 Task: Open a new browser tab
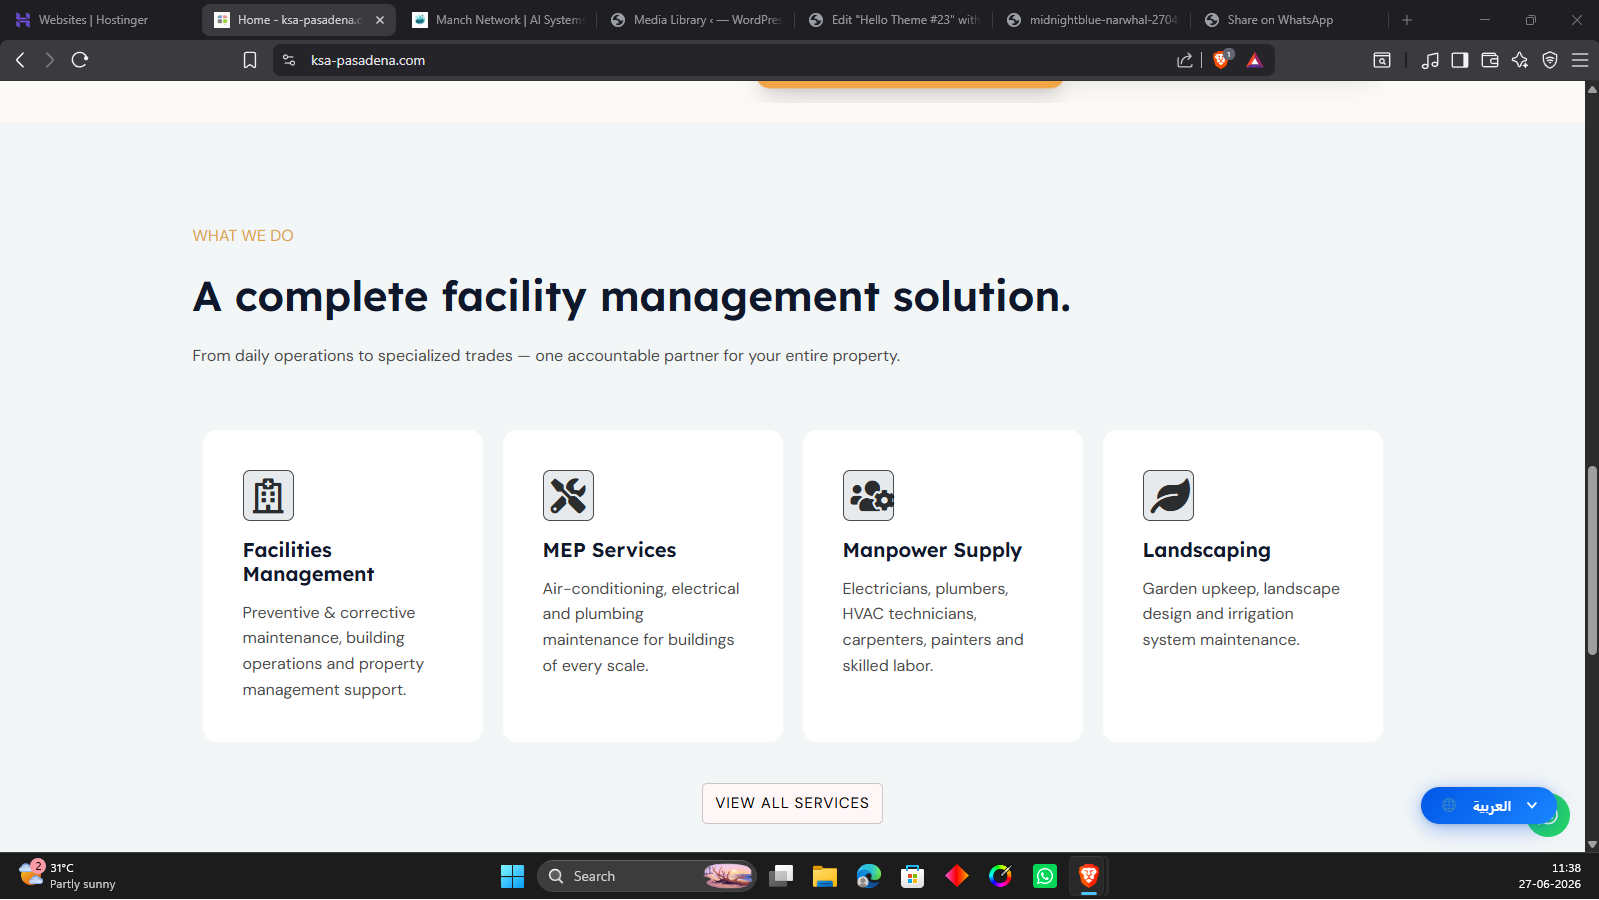1407,20
